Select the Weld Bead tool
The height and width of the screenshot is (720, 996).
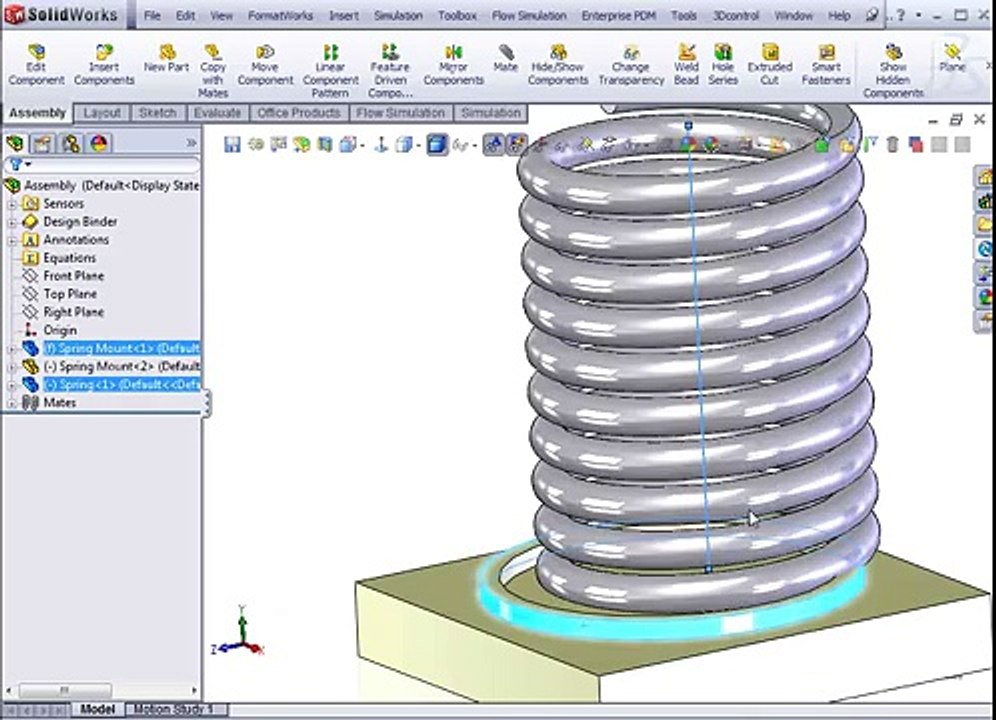pos(686,65)
